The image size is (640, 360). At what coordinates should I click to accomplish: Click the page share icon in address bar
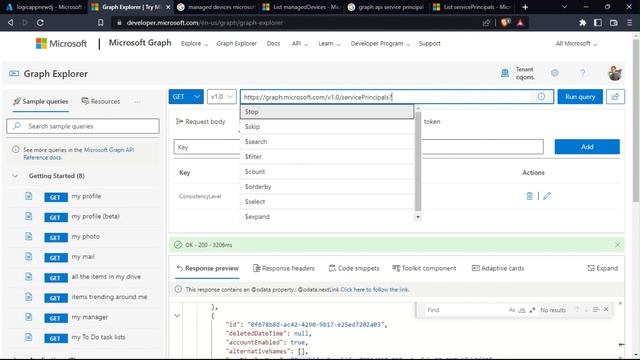click(486, 23)
